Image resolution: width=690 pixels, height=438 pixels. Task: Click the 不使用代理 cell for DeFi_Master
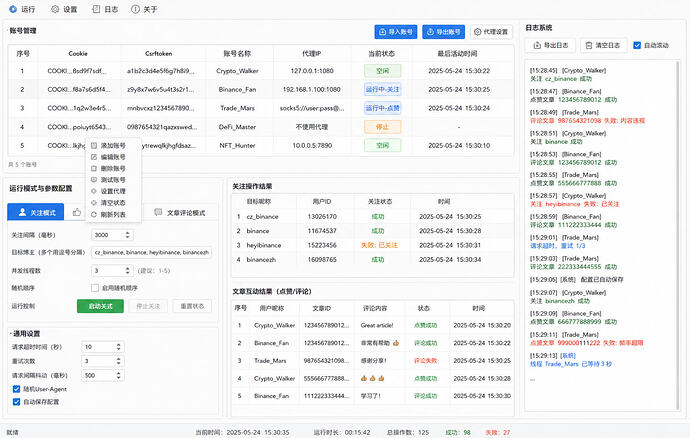312,127
